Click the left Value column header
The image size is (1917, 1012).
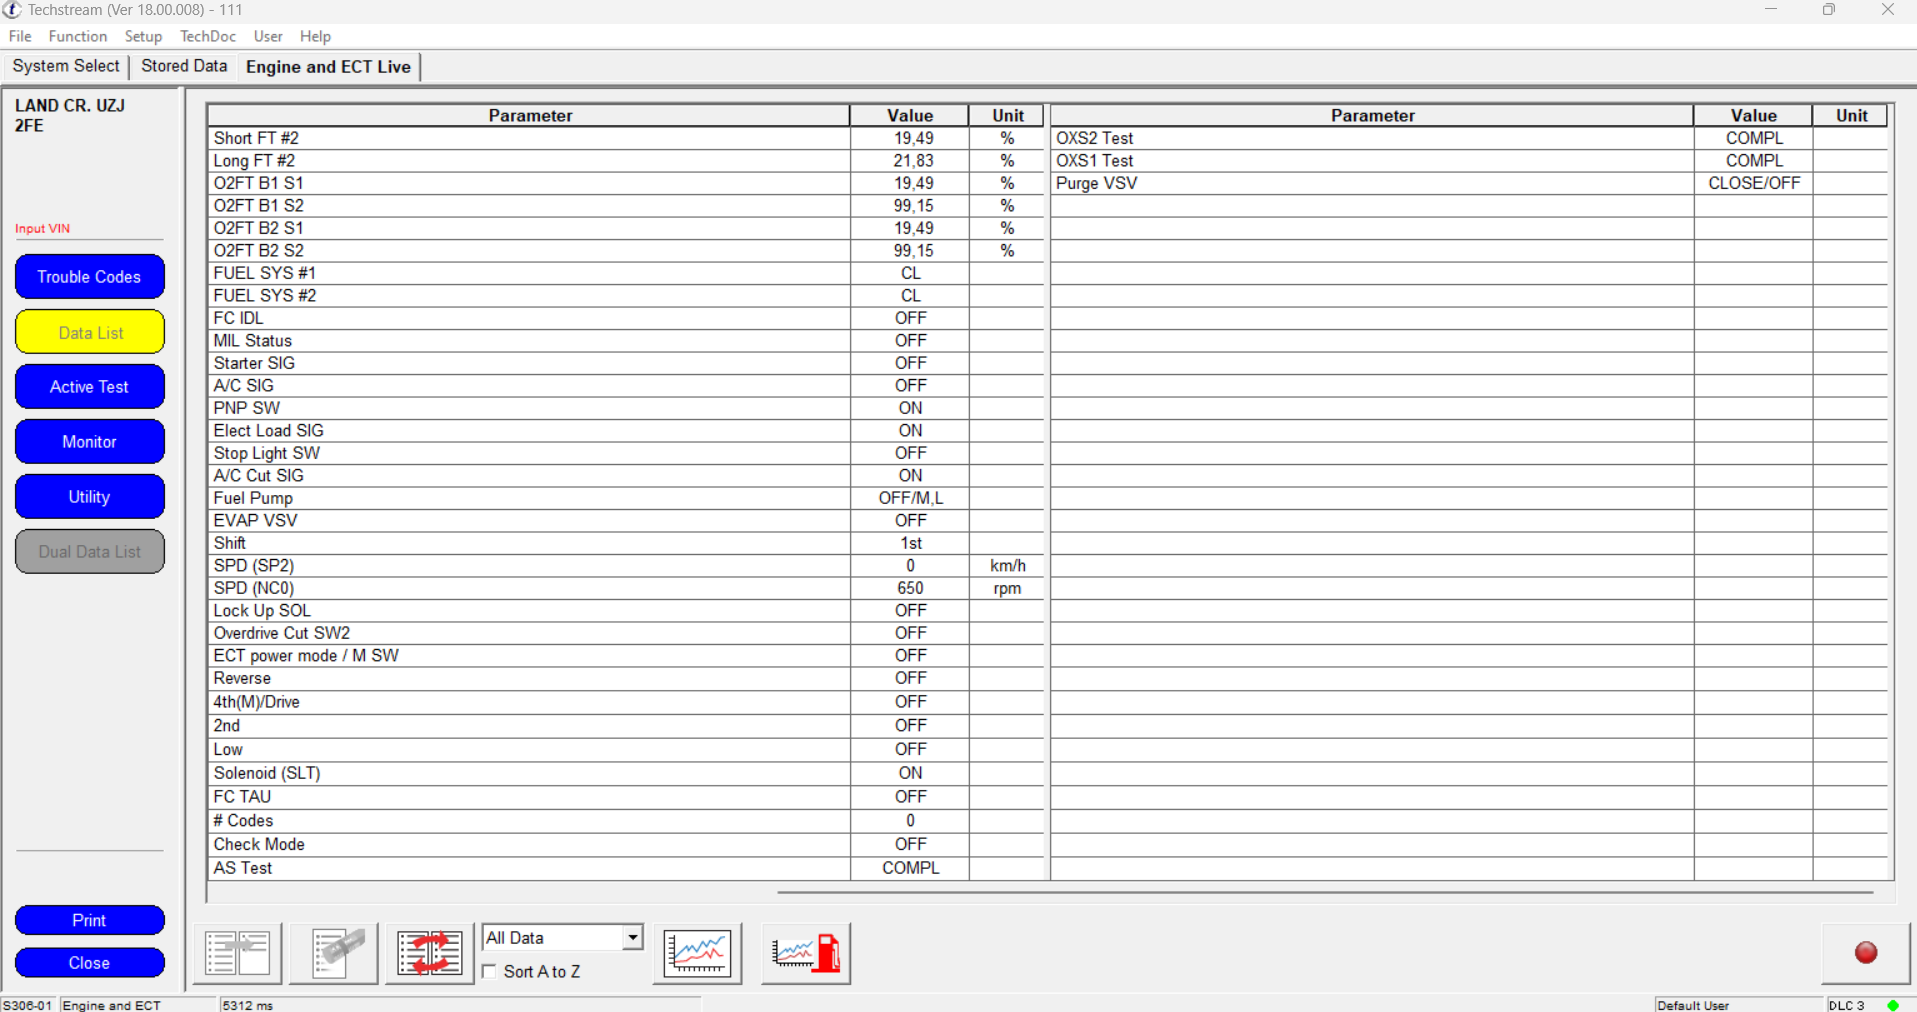(910, 115)
